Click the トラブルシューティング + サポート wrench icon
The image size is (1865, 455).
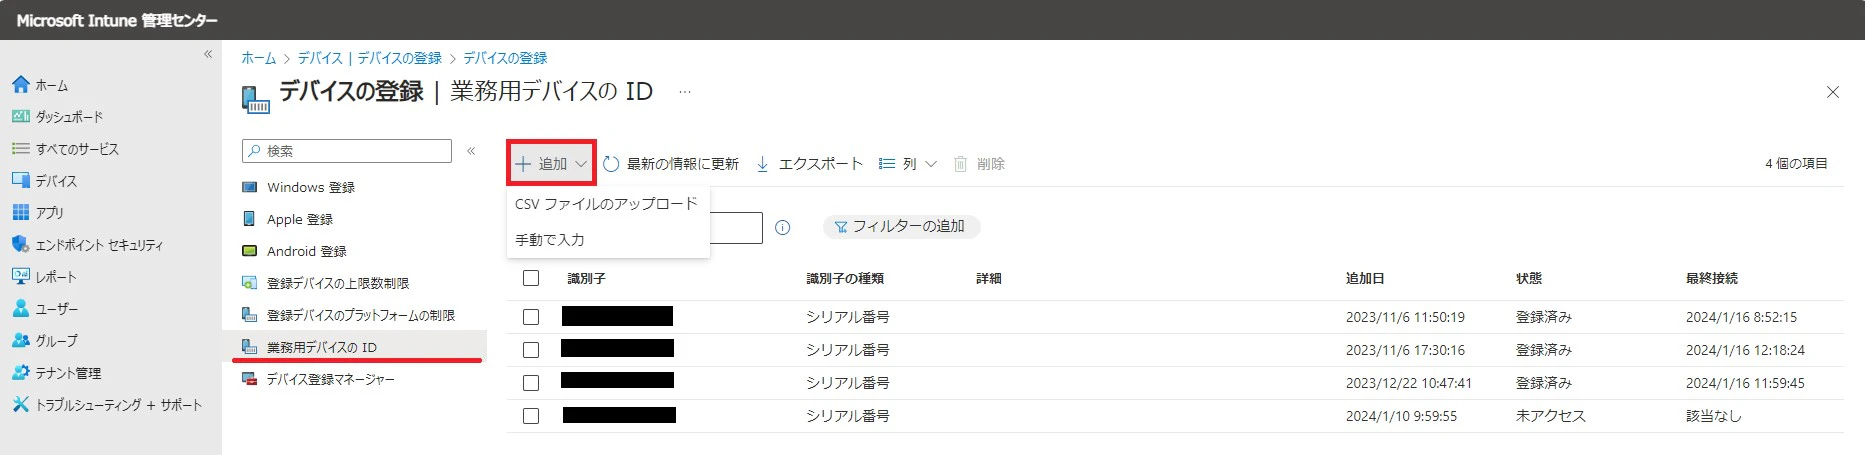click(x=20, y=405)
